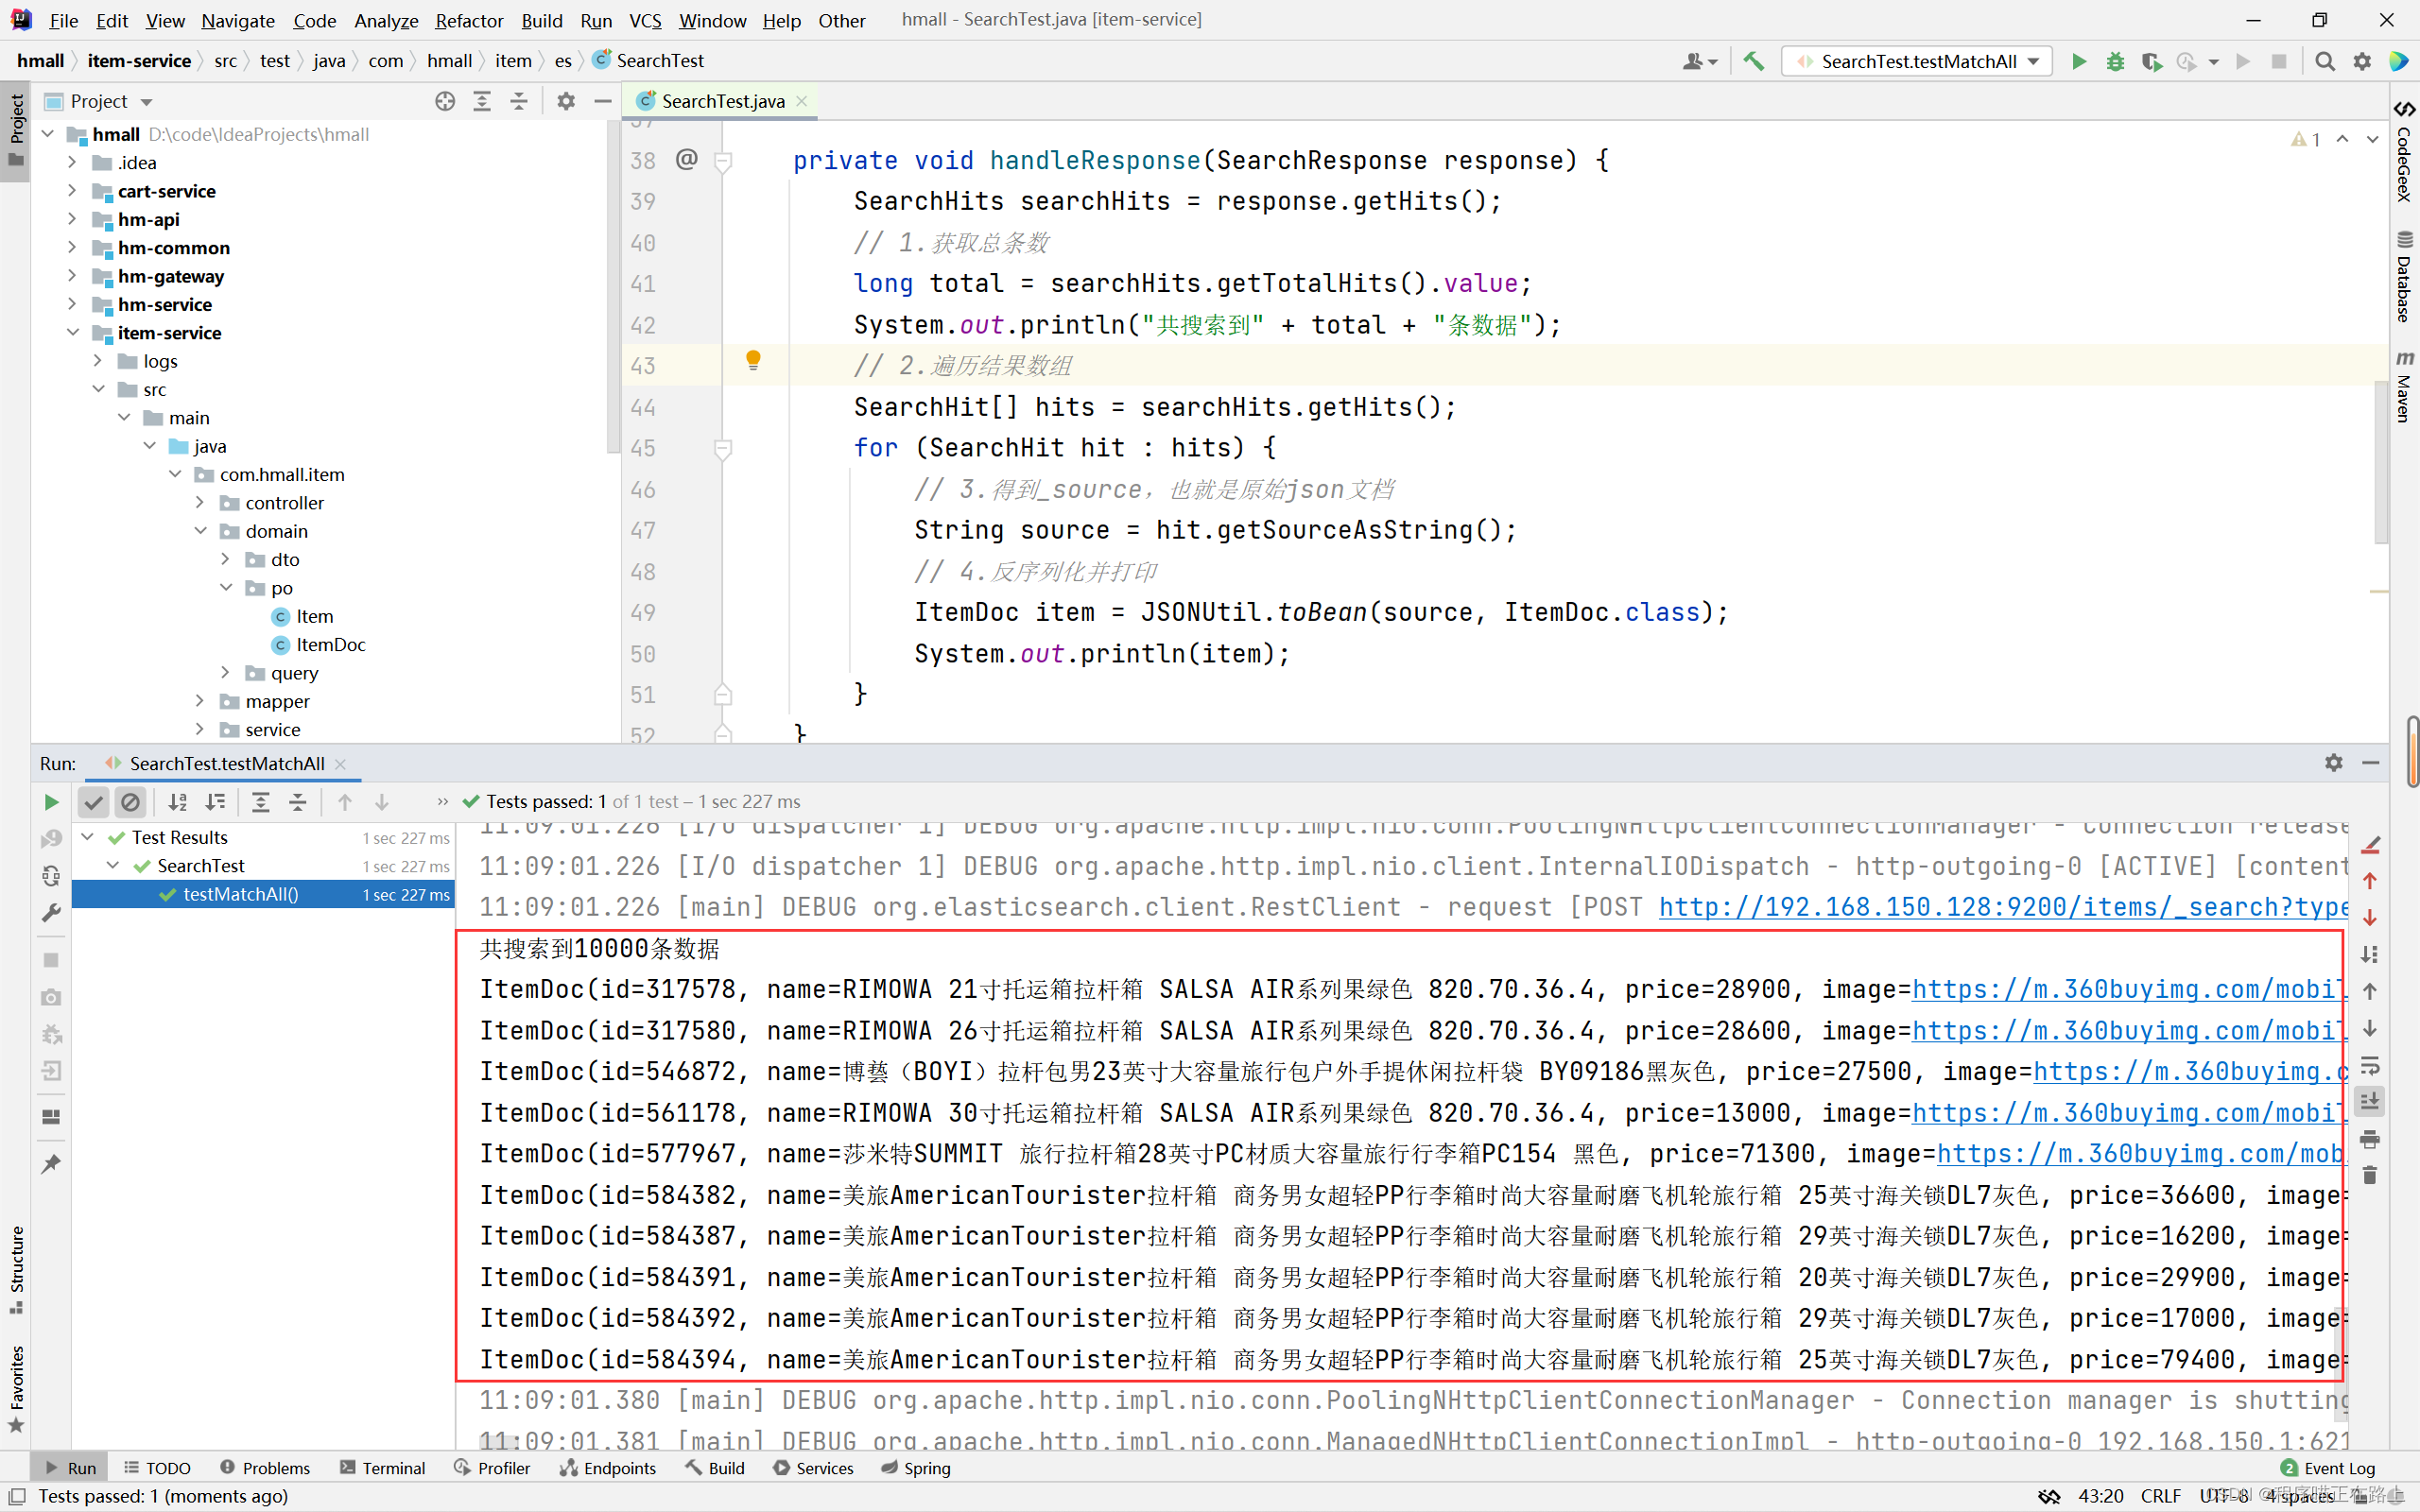The width and height of the screenshot is (2420, 1512).
Task: Open the Refactor menu
Action: pos(468,20)
